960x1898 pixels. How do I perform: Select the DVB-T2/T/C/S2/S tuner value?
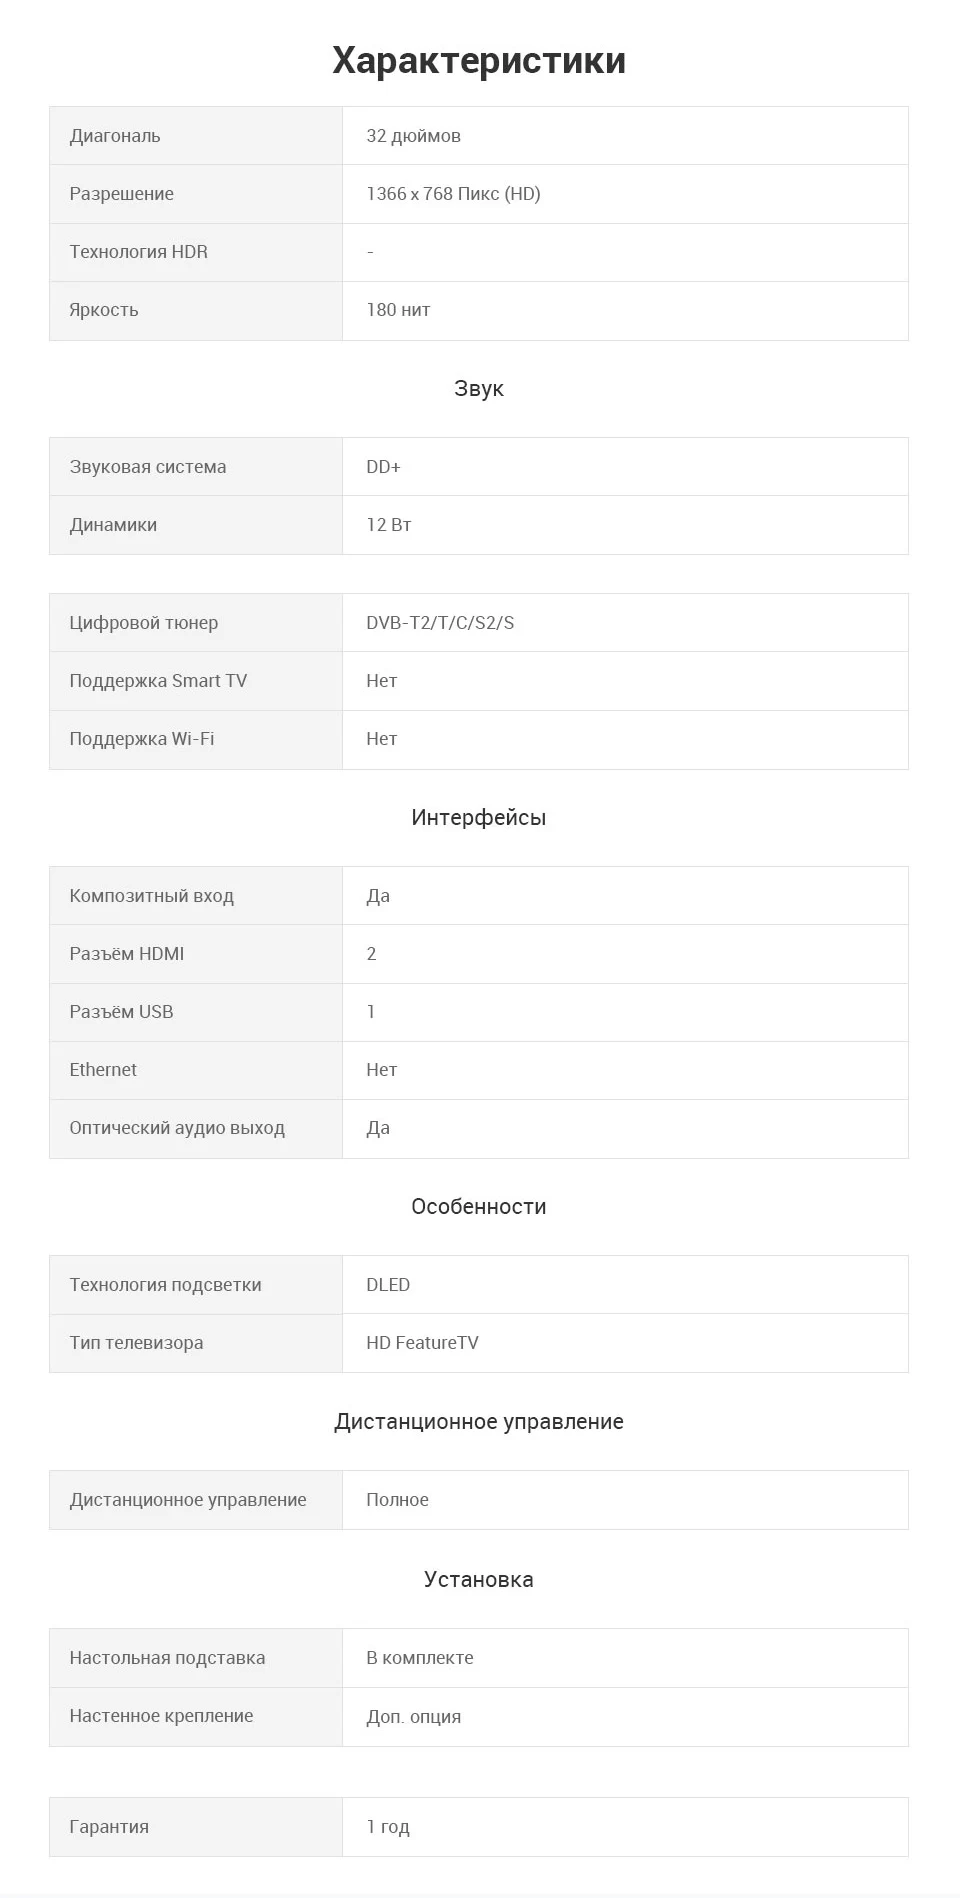[x=440, y=623]
